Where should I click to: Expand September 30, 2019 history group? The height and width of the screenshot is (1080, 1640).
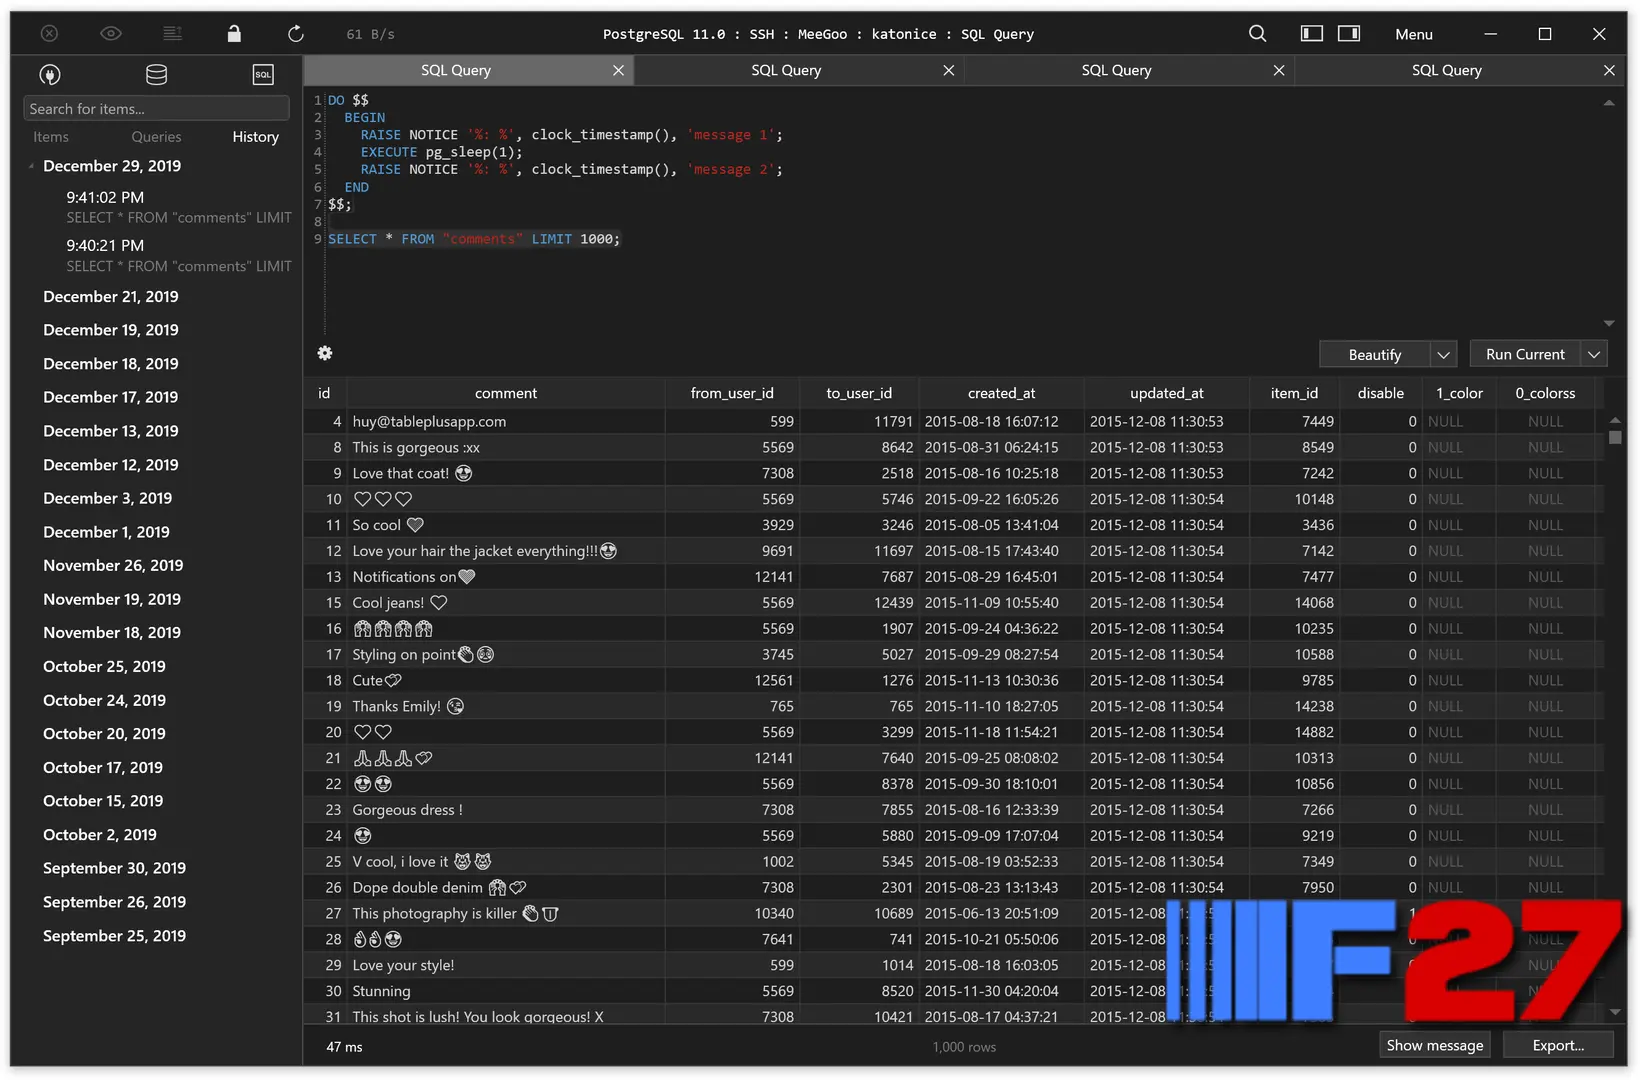click(114, 868)
